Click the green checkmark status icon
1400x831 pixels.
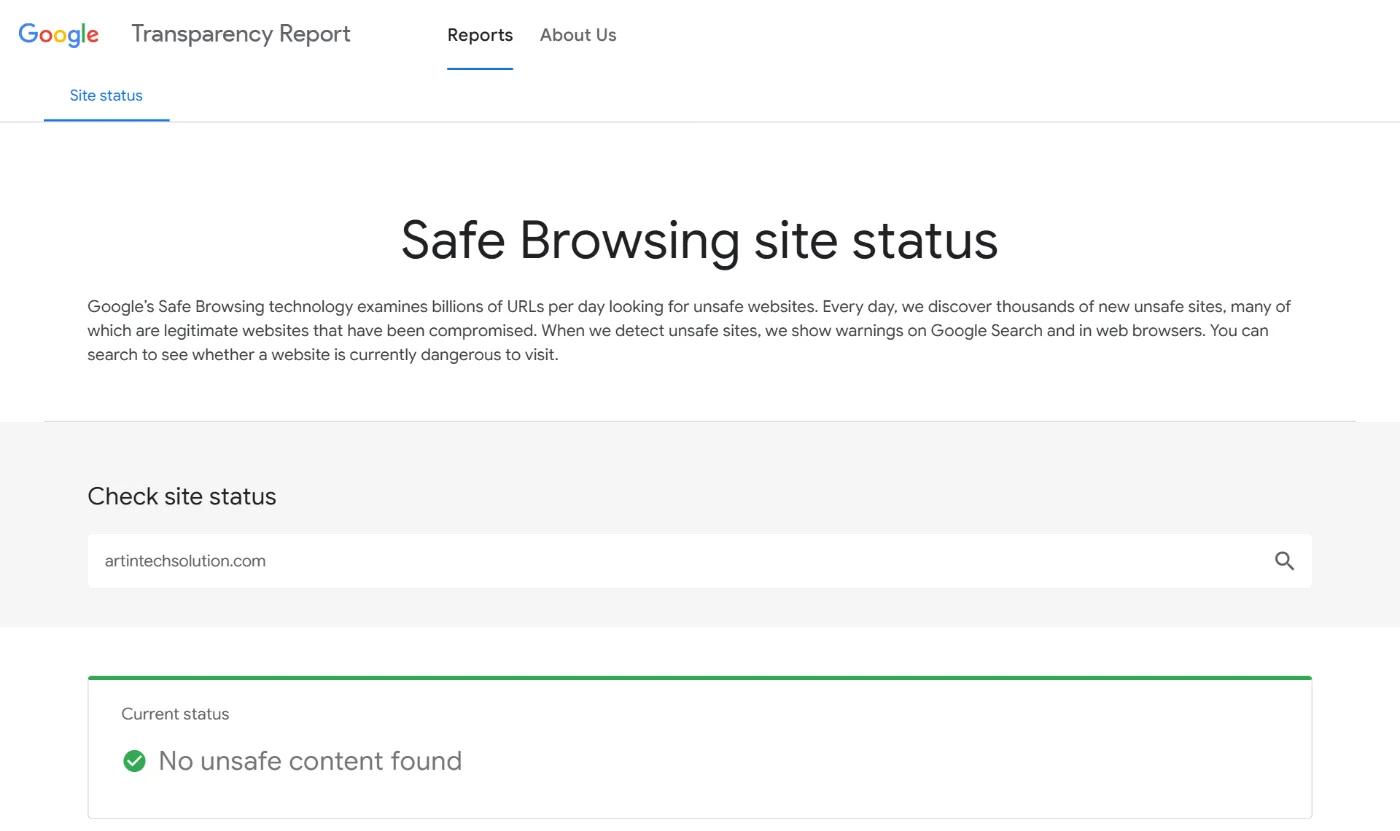[134, 761]
